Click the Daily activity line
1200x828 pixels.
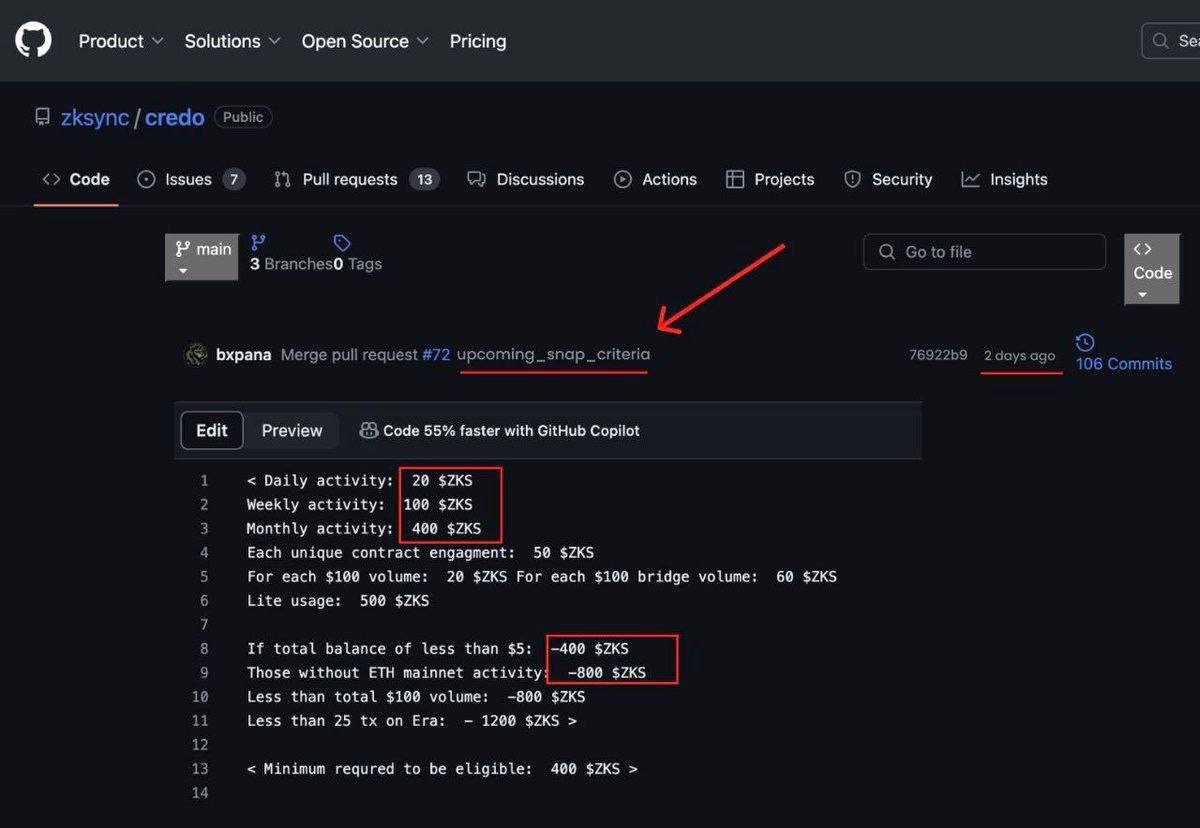(359, 481)
